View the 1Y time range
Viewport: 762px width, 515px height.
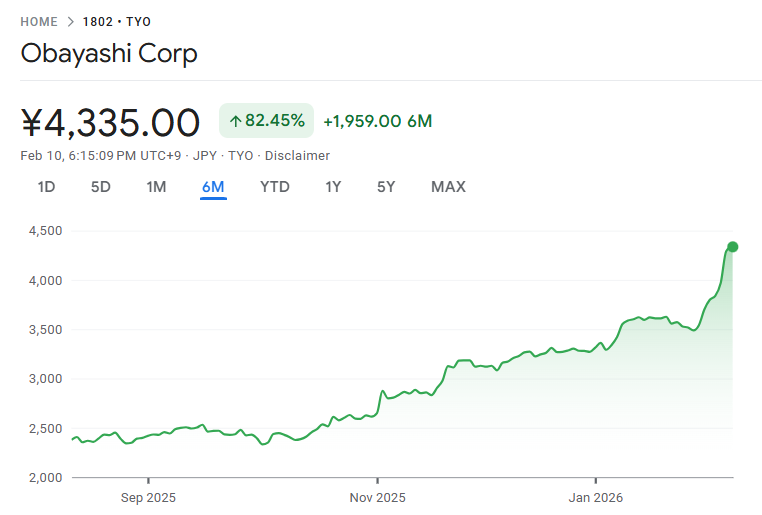coord(333,187)
